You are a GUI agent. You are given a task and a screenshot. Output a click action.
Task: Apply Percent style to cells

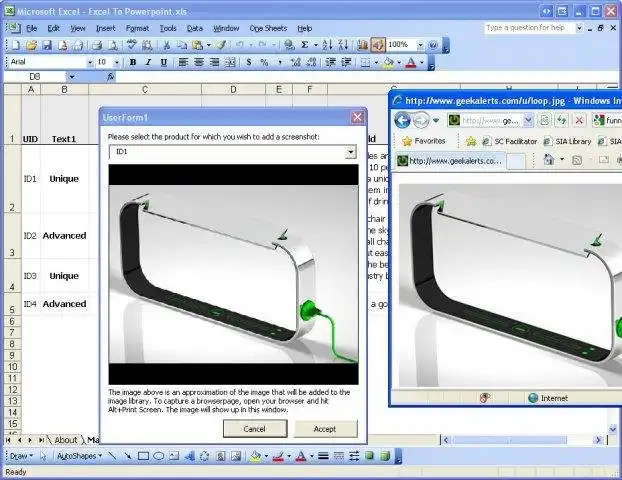pyautogui.click(x=264, y=62)
